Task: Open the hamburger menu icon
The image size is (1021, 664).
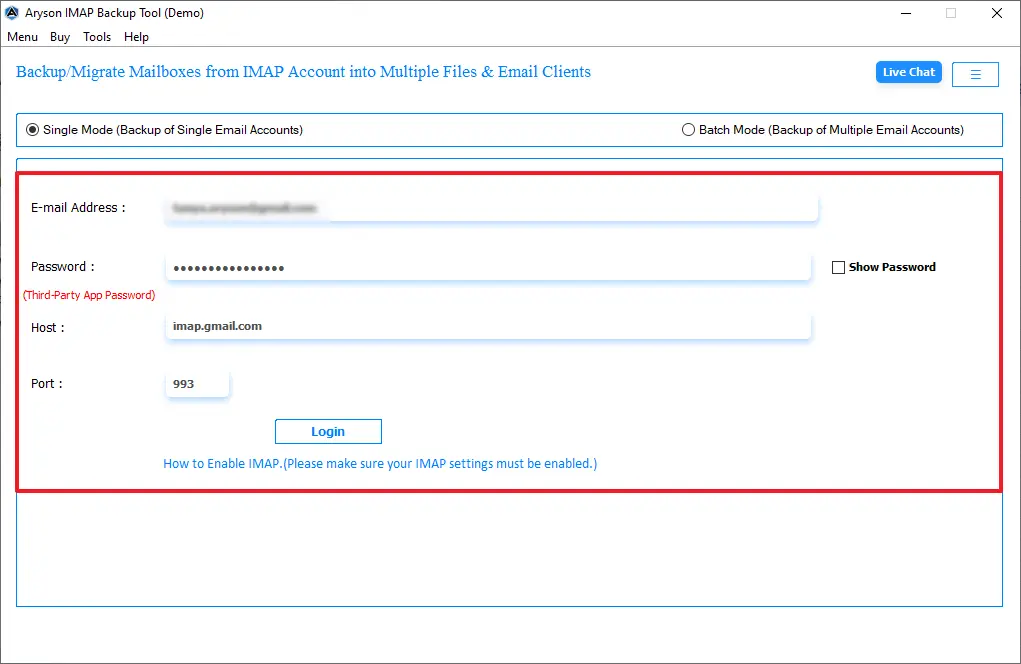Action: (974, 73)
